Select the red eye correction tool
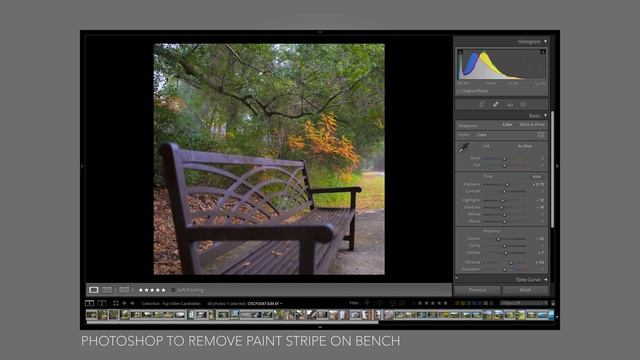Viewport: 640px width, 360px height. click(510, 105)
